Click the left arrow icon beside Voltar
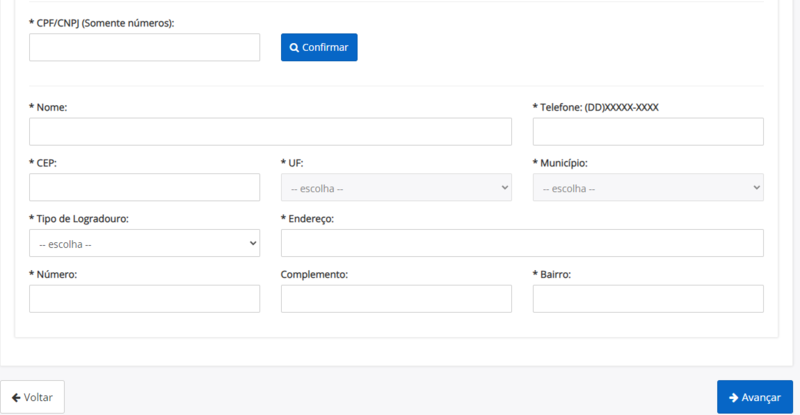Viewport: 800px width, 415px height. point(16,398)
